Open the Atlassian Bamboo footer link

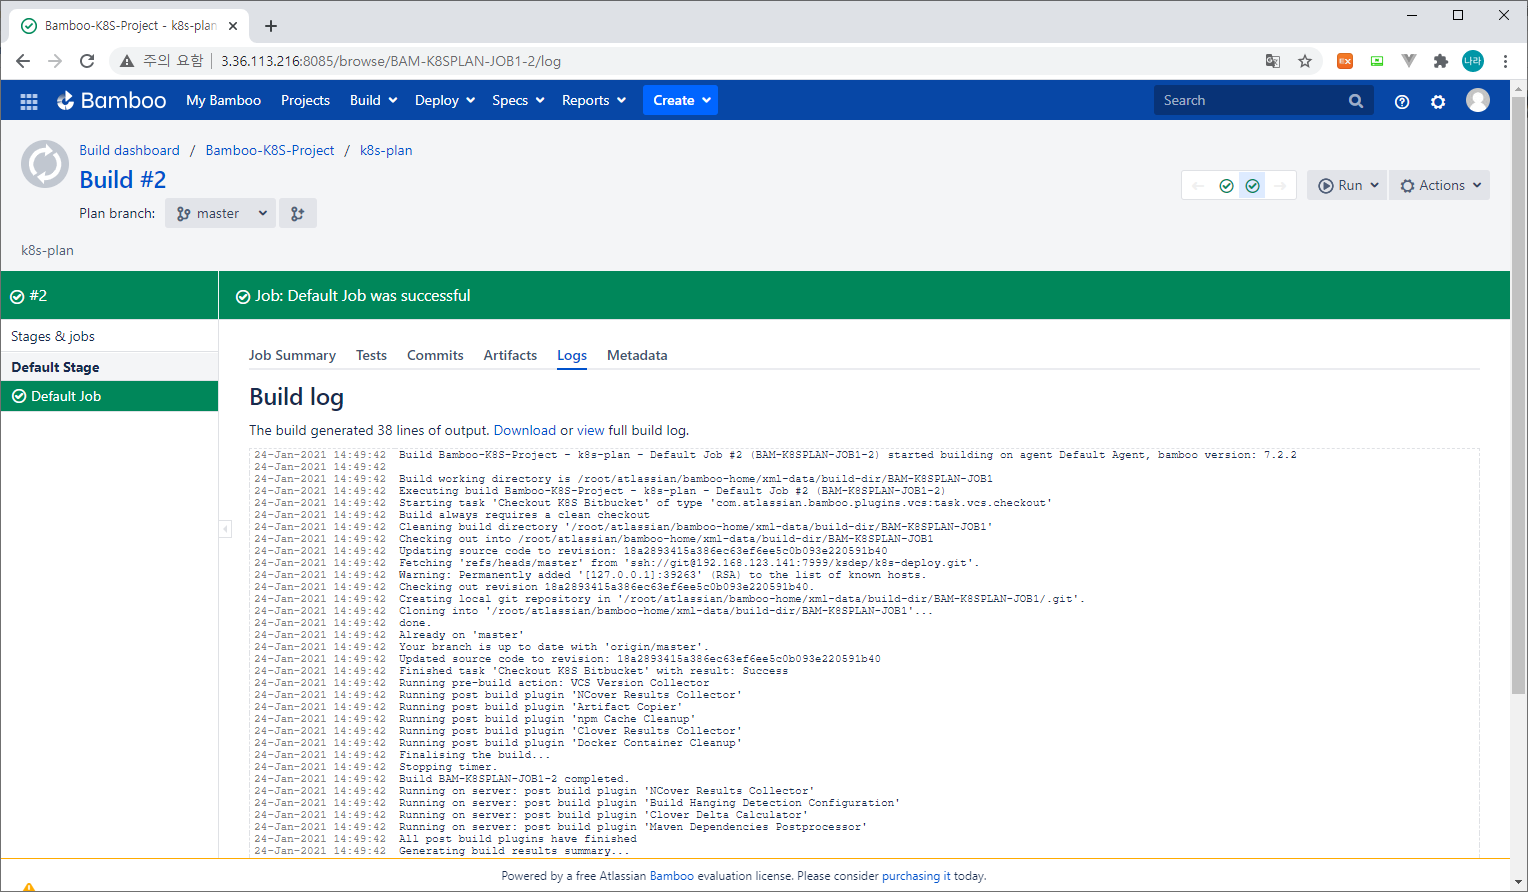point(672,876)
